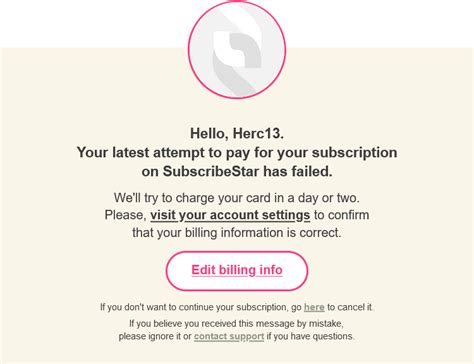Click 'We'll try to charge your card' sentence
The image size is (474, 364).
(237, 198)
